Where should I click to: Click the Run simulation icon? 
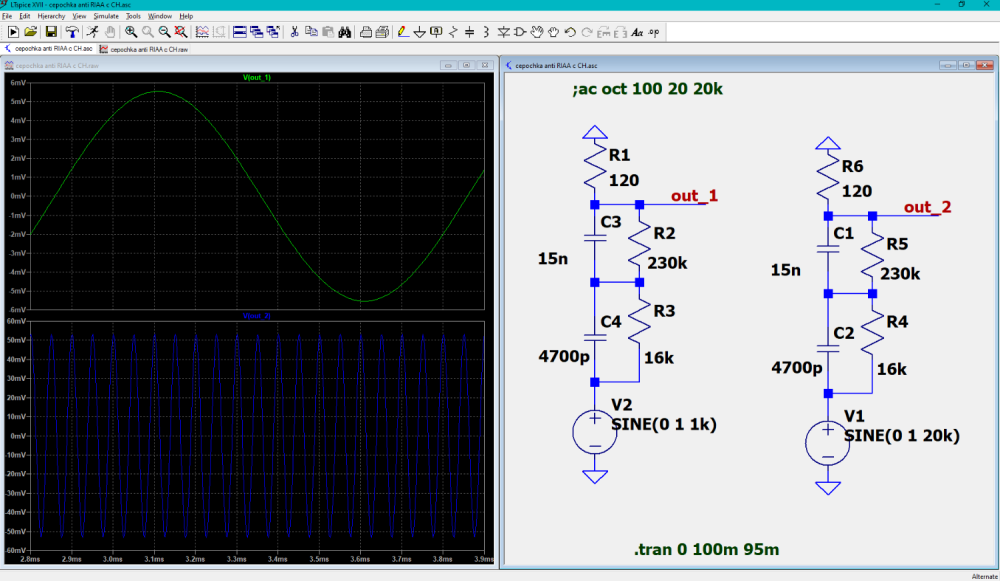[x=91, y=32]
